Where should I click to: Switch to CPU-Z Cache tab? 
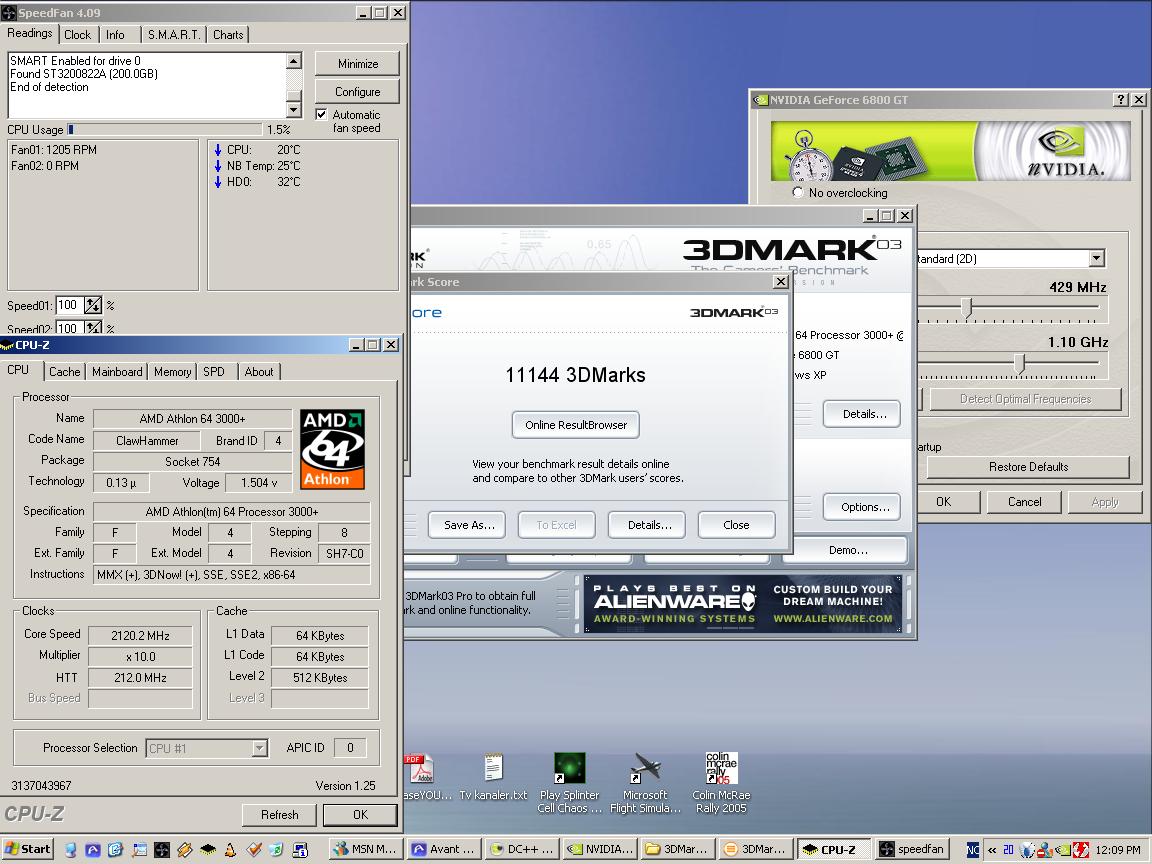pyautogui.click(x=65, y=372)
